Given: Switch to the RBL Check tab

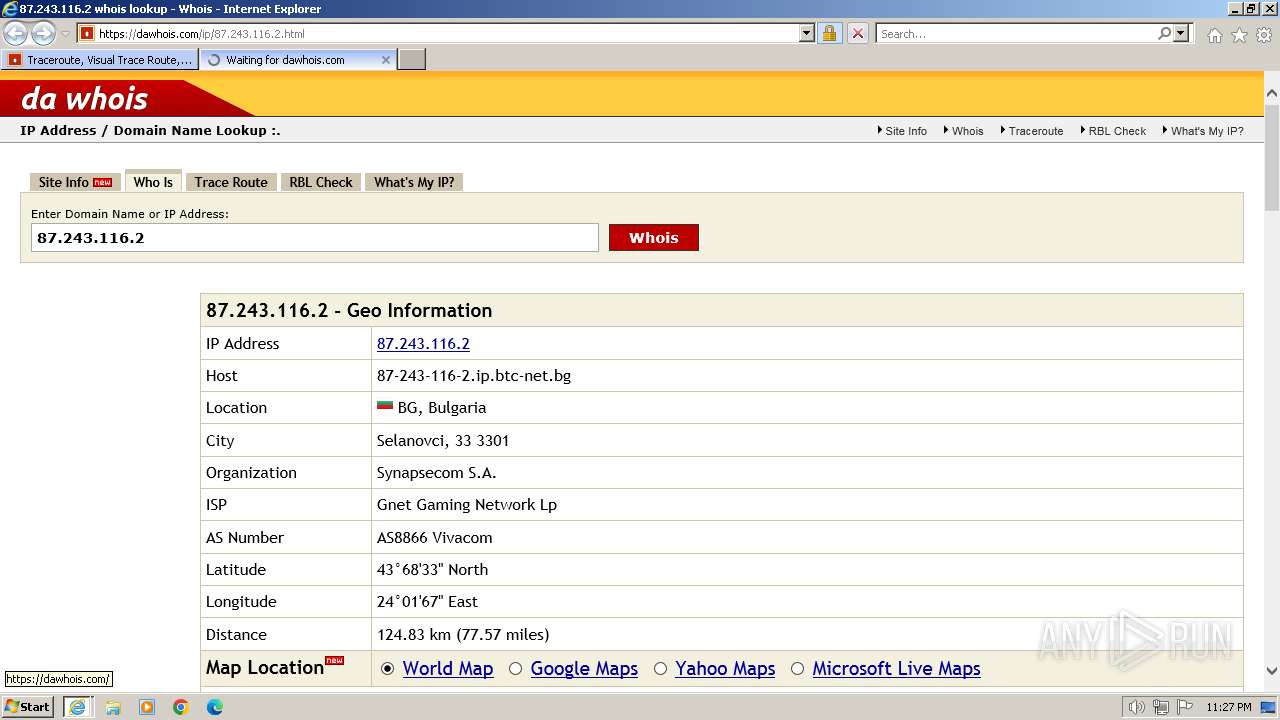Looking at the screenshot, I should [x=321, y=182].
